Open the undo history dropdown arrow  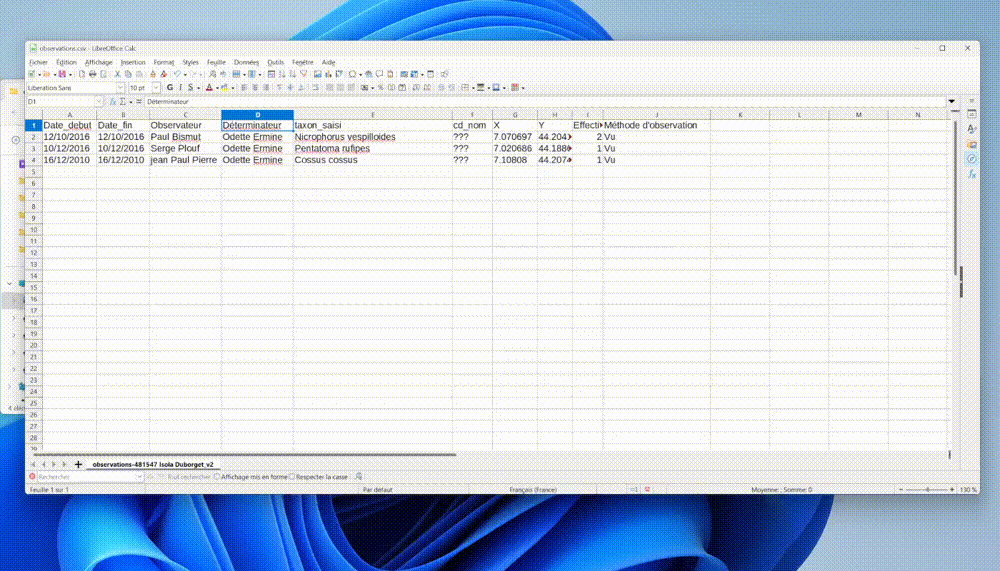coord(185,74)
